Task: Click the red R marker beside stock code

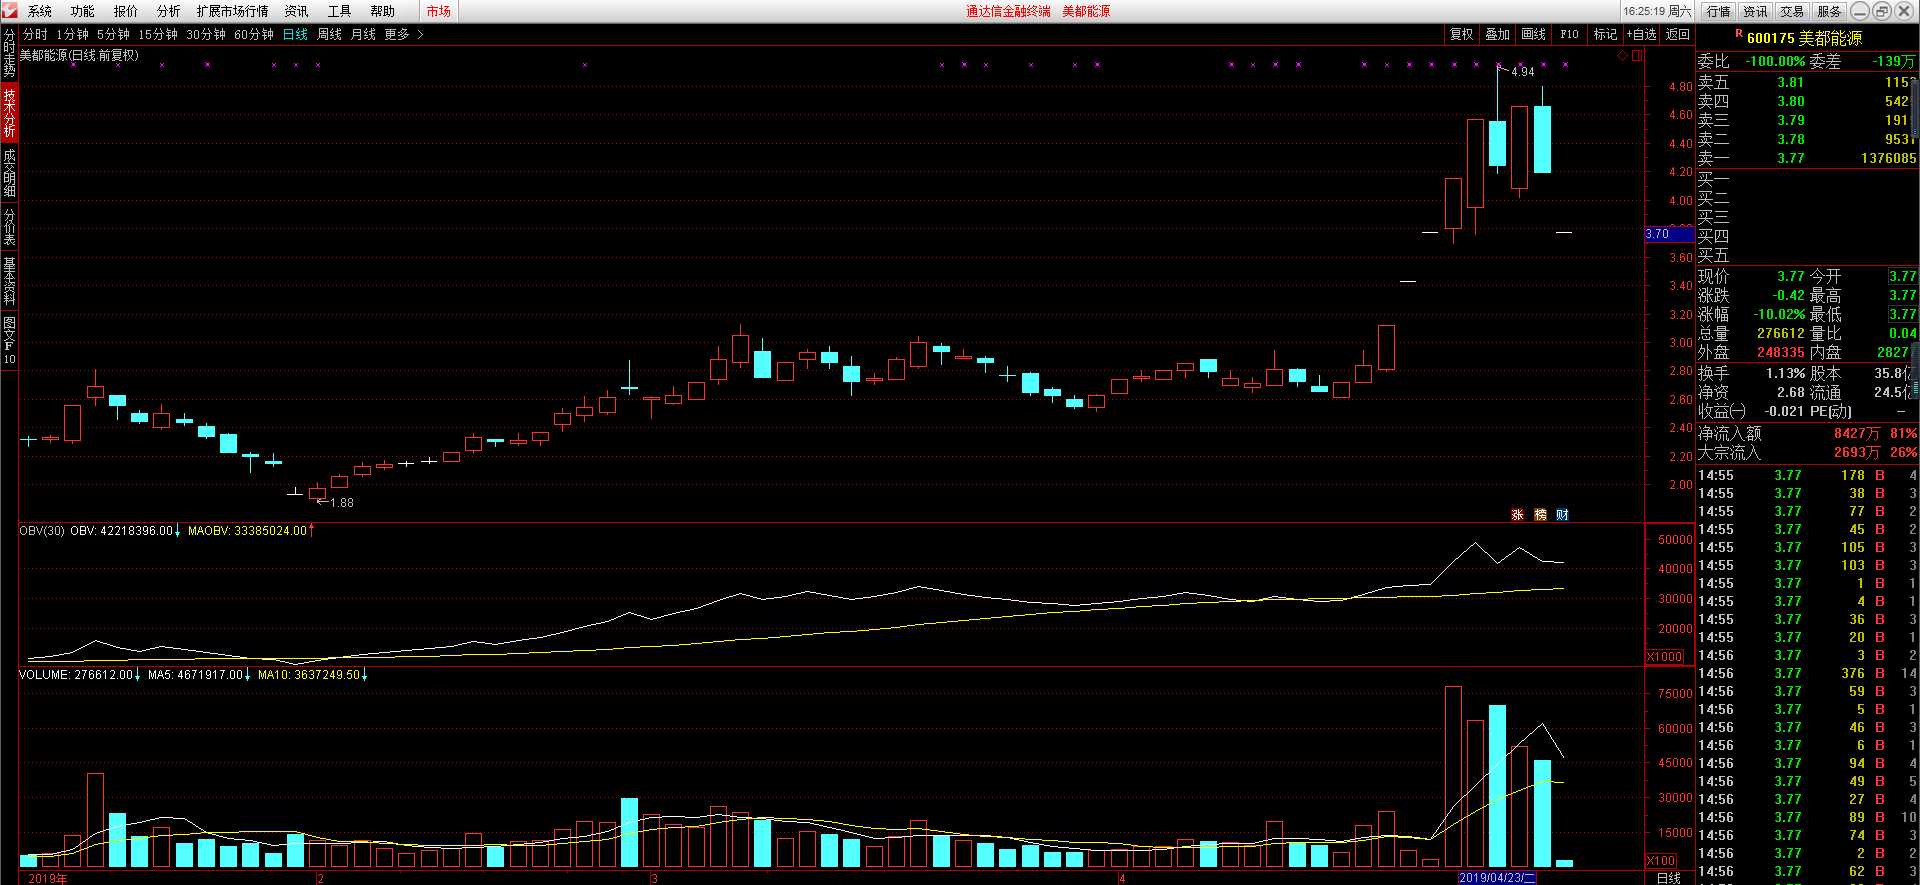Action: [1738, 34]
